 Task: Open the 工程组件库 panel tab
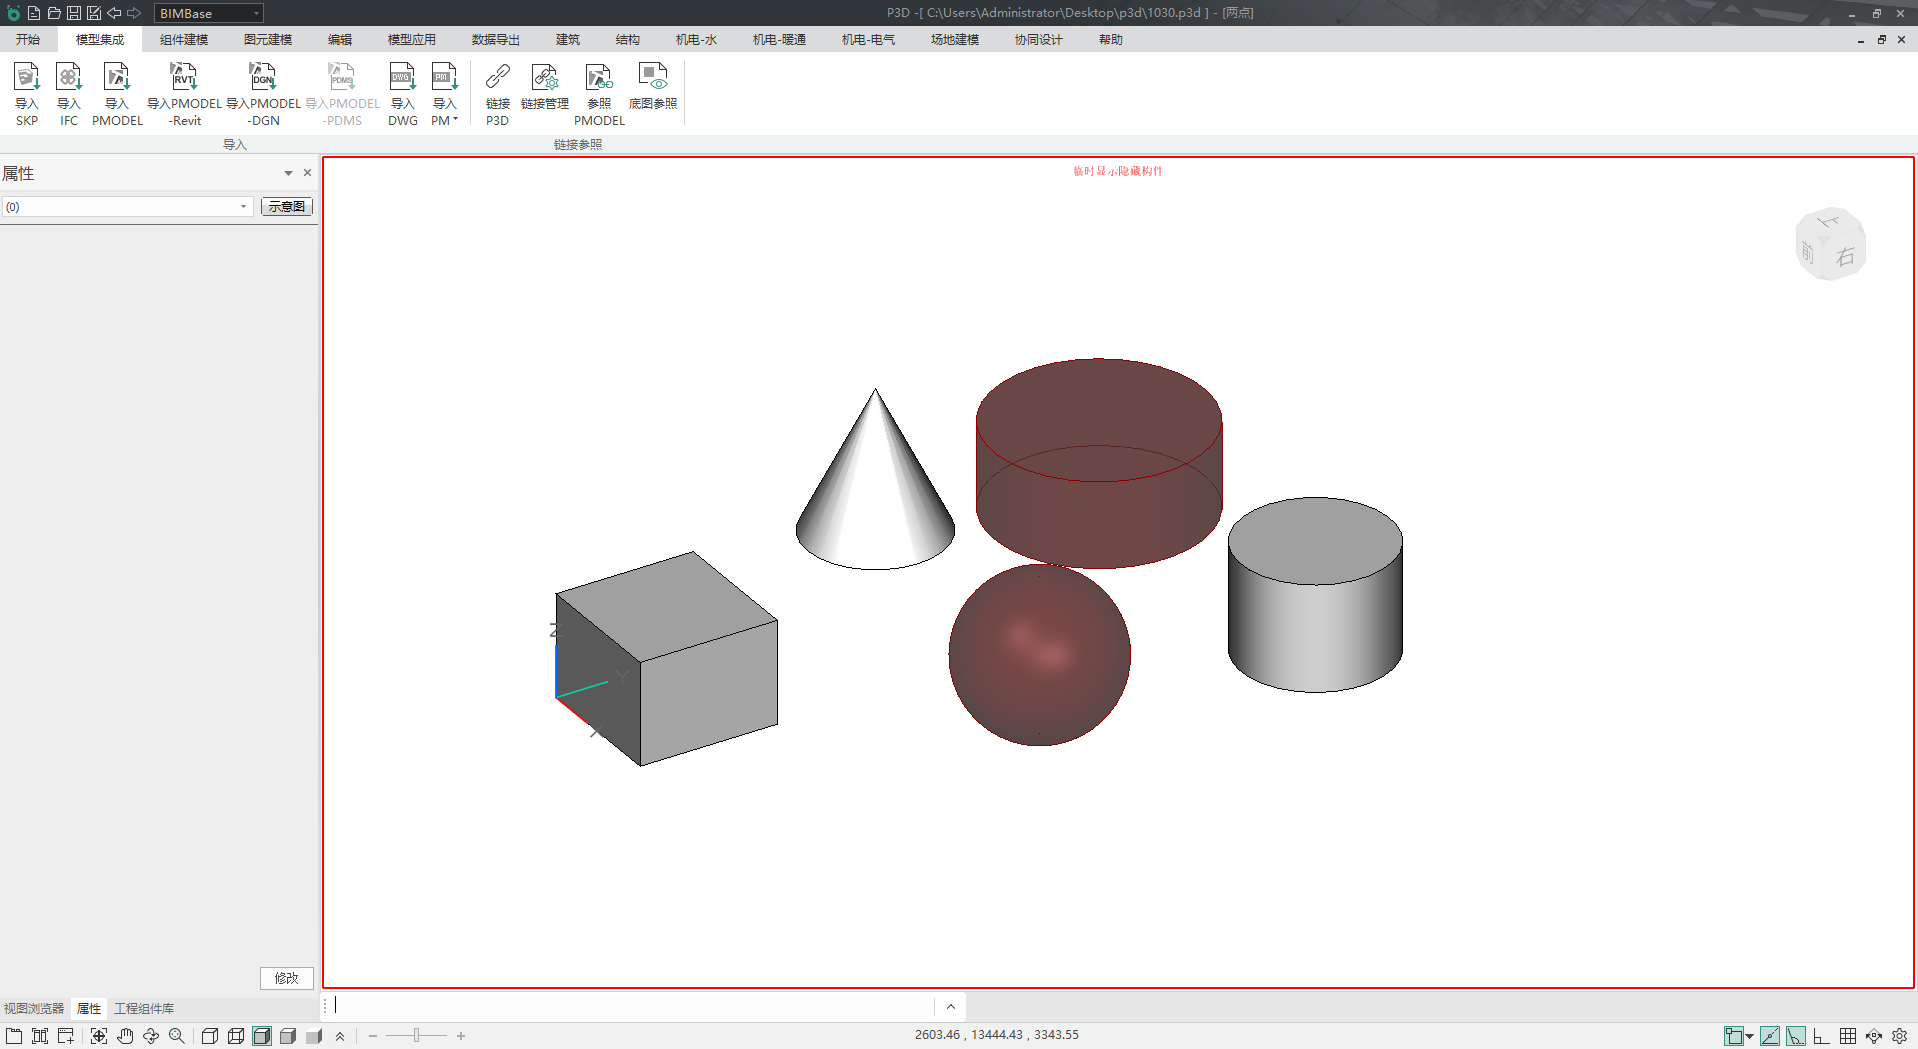point(144,1008)
